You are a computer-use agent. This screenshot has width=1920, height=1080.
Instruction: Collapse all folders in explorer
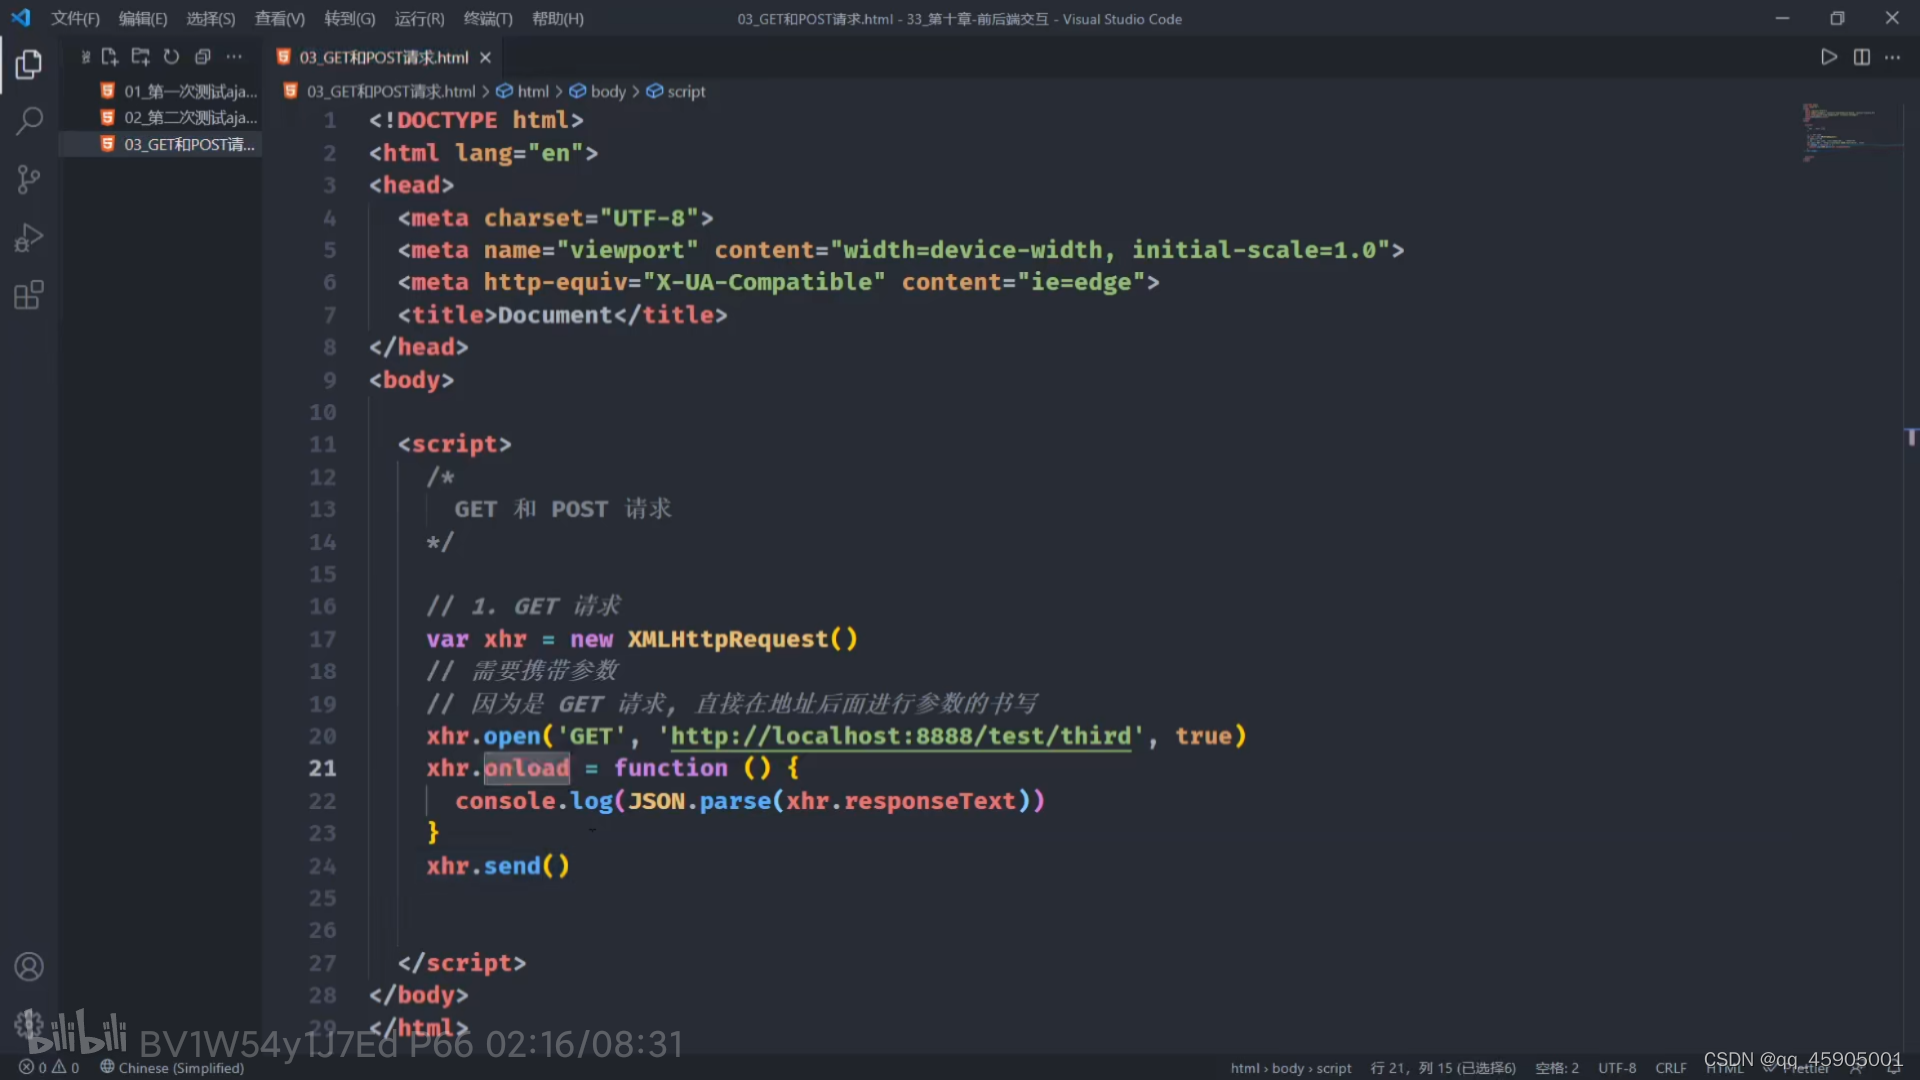[x=202, y=57]
